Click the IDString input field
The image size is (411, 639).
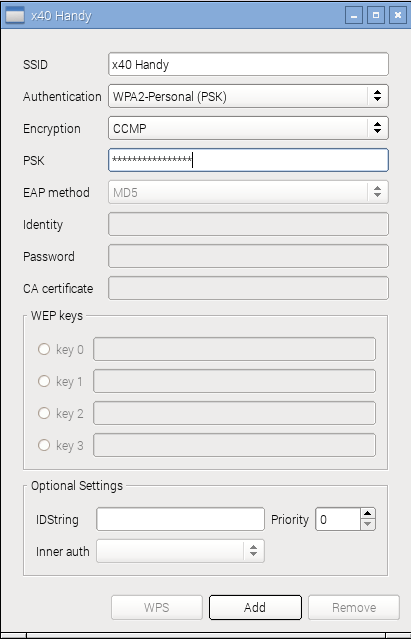[180, 519]
